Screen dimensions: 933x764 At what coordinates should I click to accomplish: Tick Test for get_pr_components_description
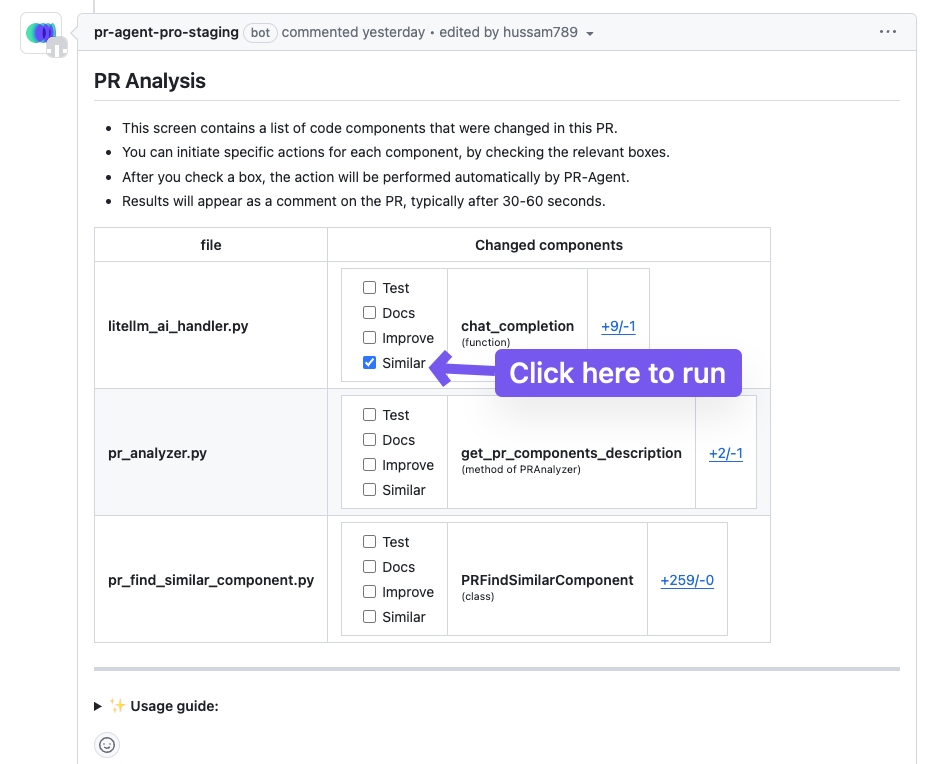[x=370, y=415]
